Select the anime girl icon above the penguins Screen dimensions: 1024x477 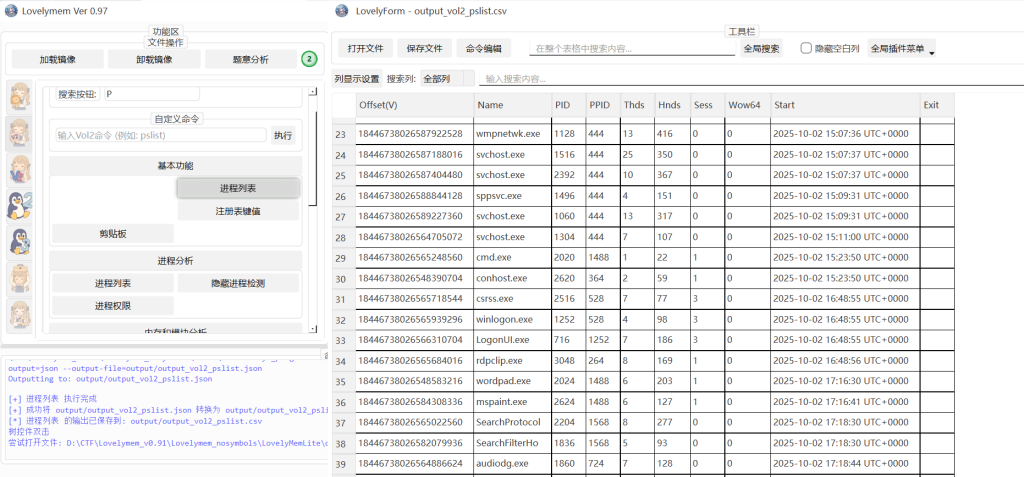click(x=20, y=169)
